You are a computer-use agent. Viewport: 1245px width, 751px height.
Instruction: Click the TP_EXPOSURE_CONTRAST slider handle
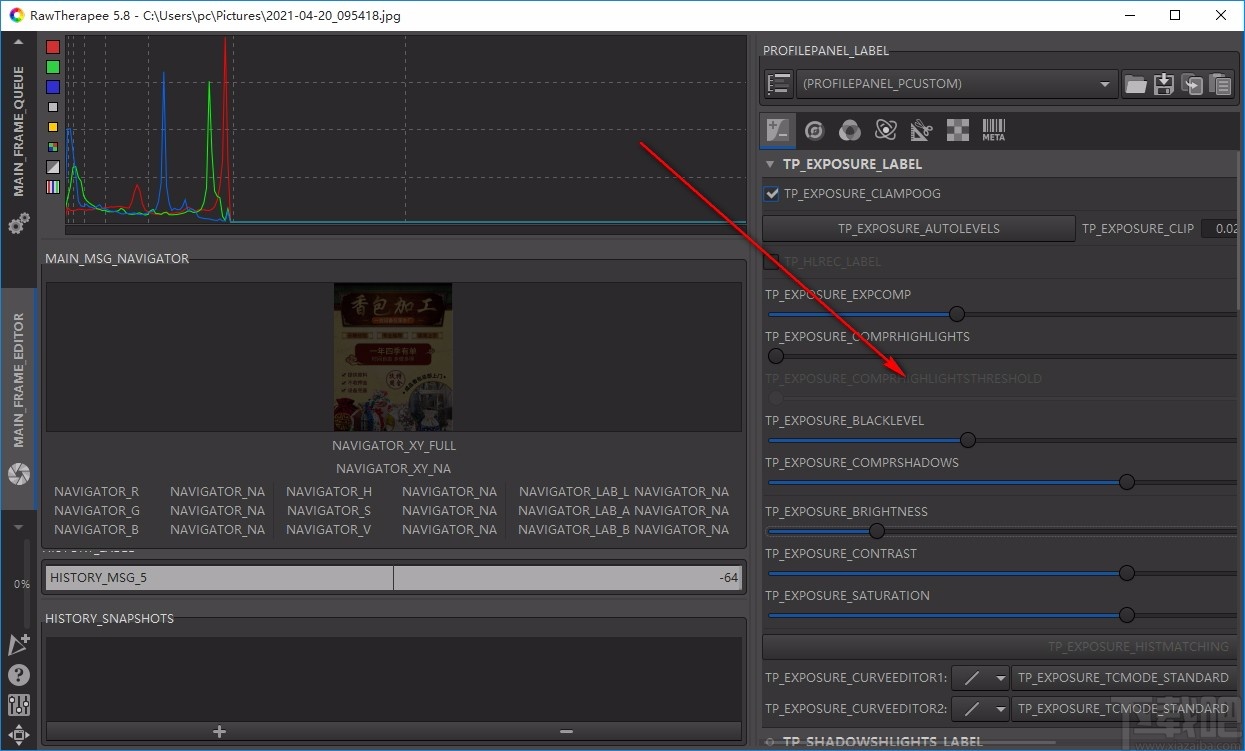coord(1127,573)
